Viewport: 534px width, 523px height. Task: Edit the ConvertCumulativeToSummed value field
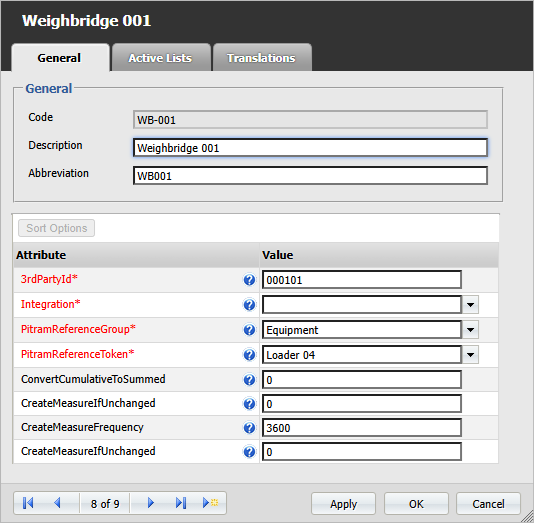point(362,380)
